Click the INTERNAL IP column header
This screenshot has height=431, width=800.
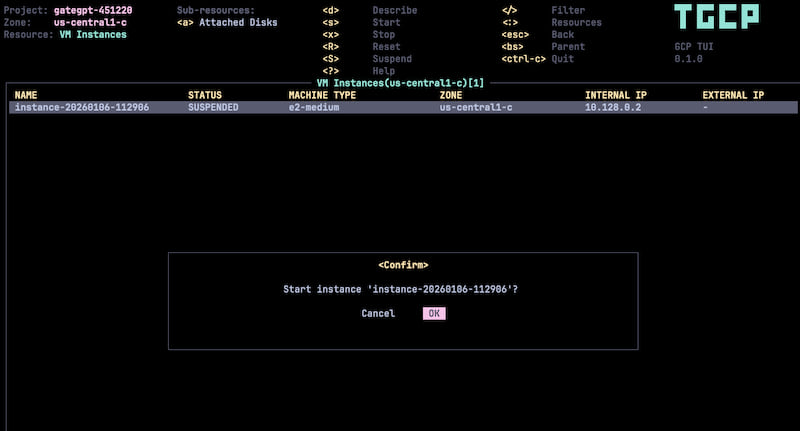click(x=616, y=95)
